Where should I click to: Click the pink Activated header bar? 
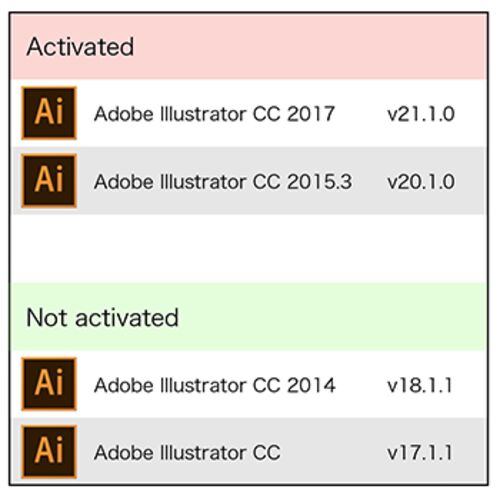point(249,47)
